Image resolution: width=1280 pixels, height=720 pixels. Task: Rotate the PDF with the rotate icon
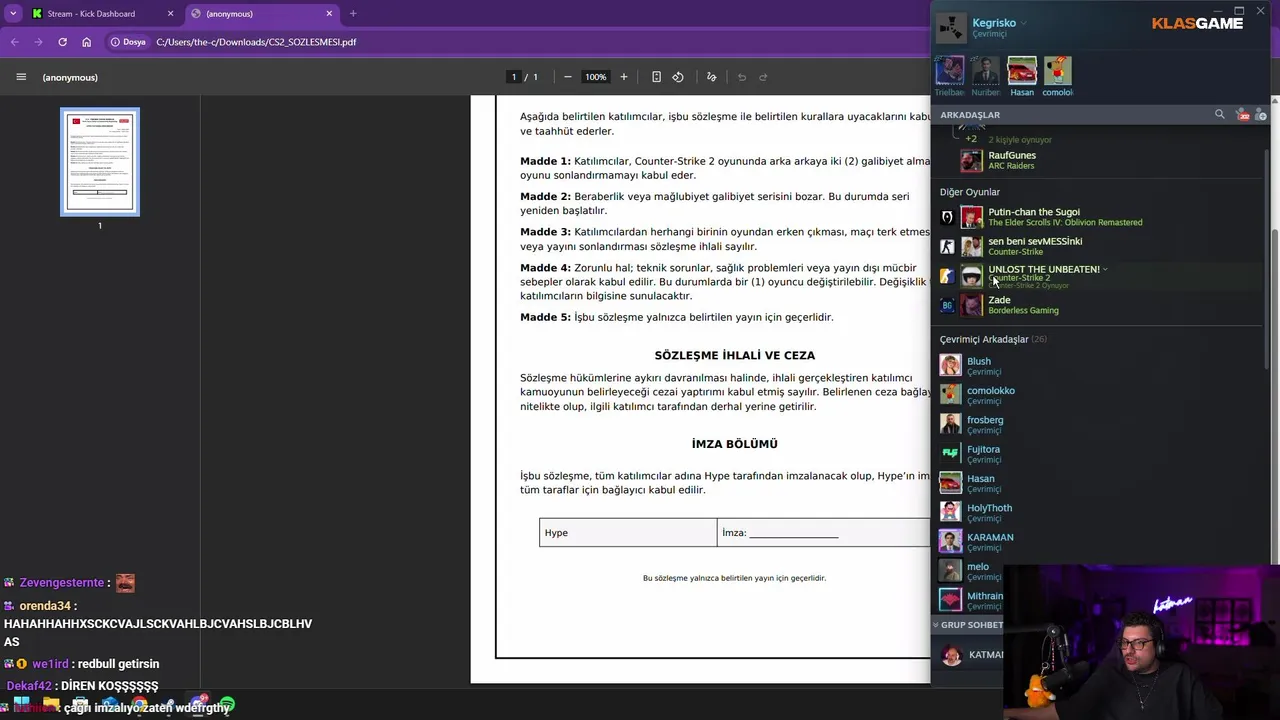[678, 77]
